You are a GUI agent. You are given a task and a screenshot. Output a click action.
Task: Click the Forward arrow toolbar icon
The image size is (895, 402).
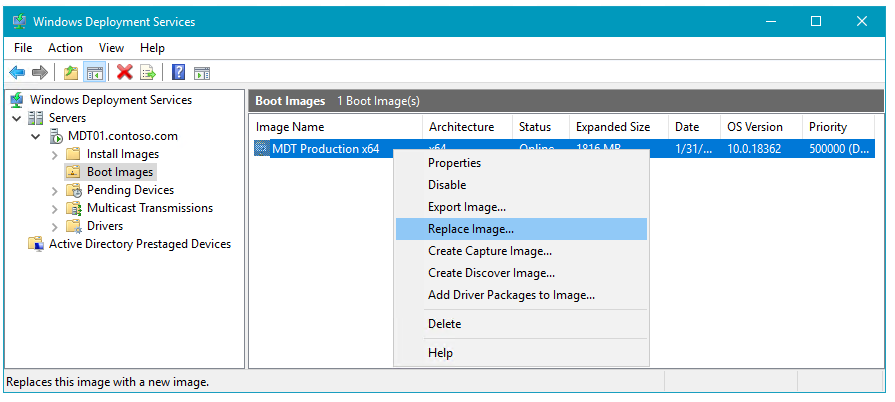pos(40,72)
